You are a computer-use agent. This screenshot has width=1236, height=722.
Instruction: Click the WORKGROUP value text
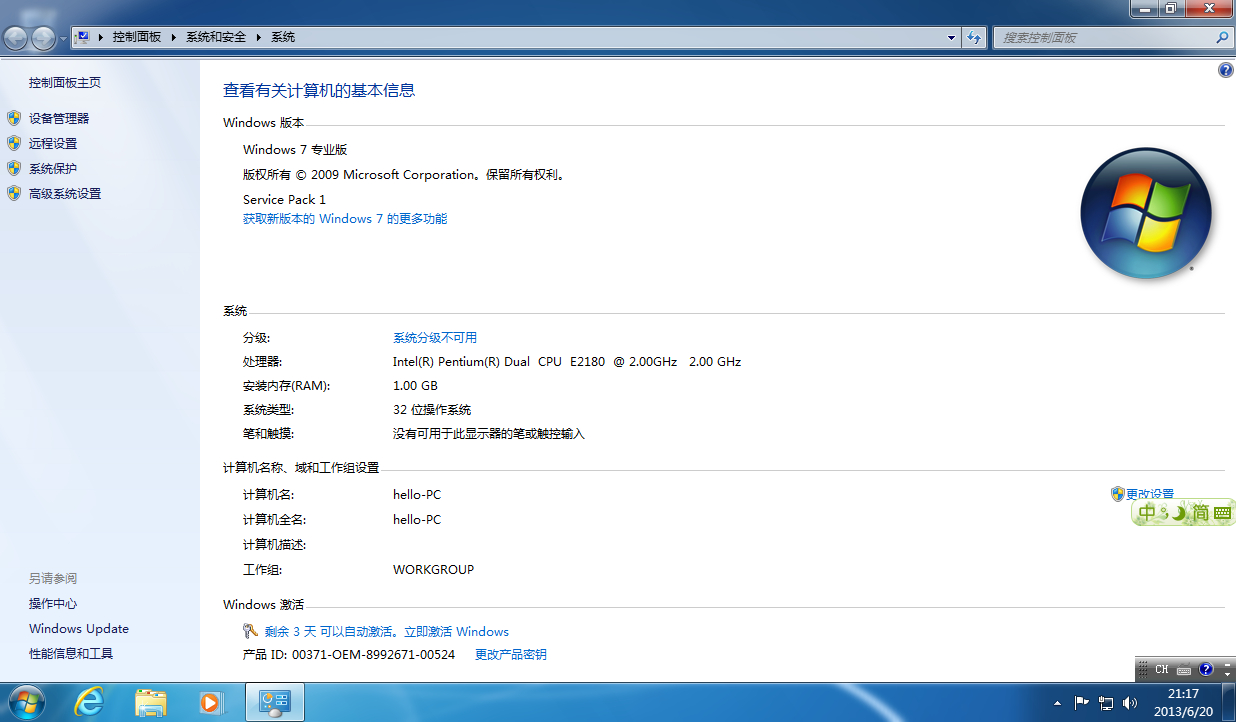click(x=434, y=569)
